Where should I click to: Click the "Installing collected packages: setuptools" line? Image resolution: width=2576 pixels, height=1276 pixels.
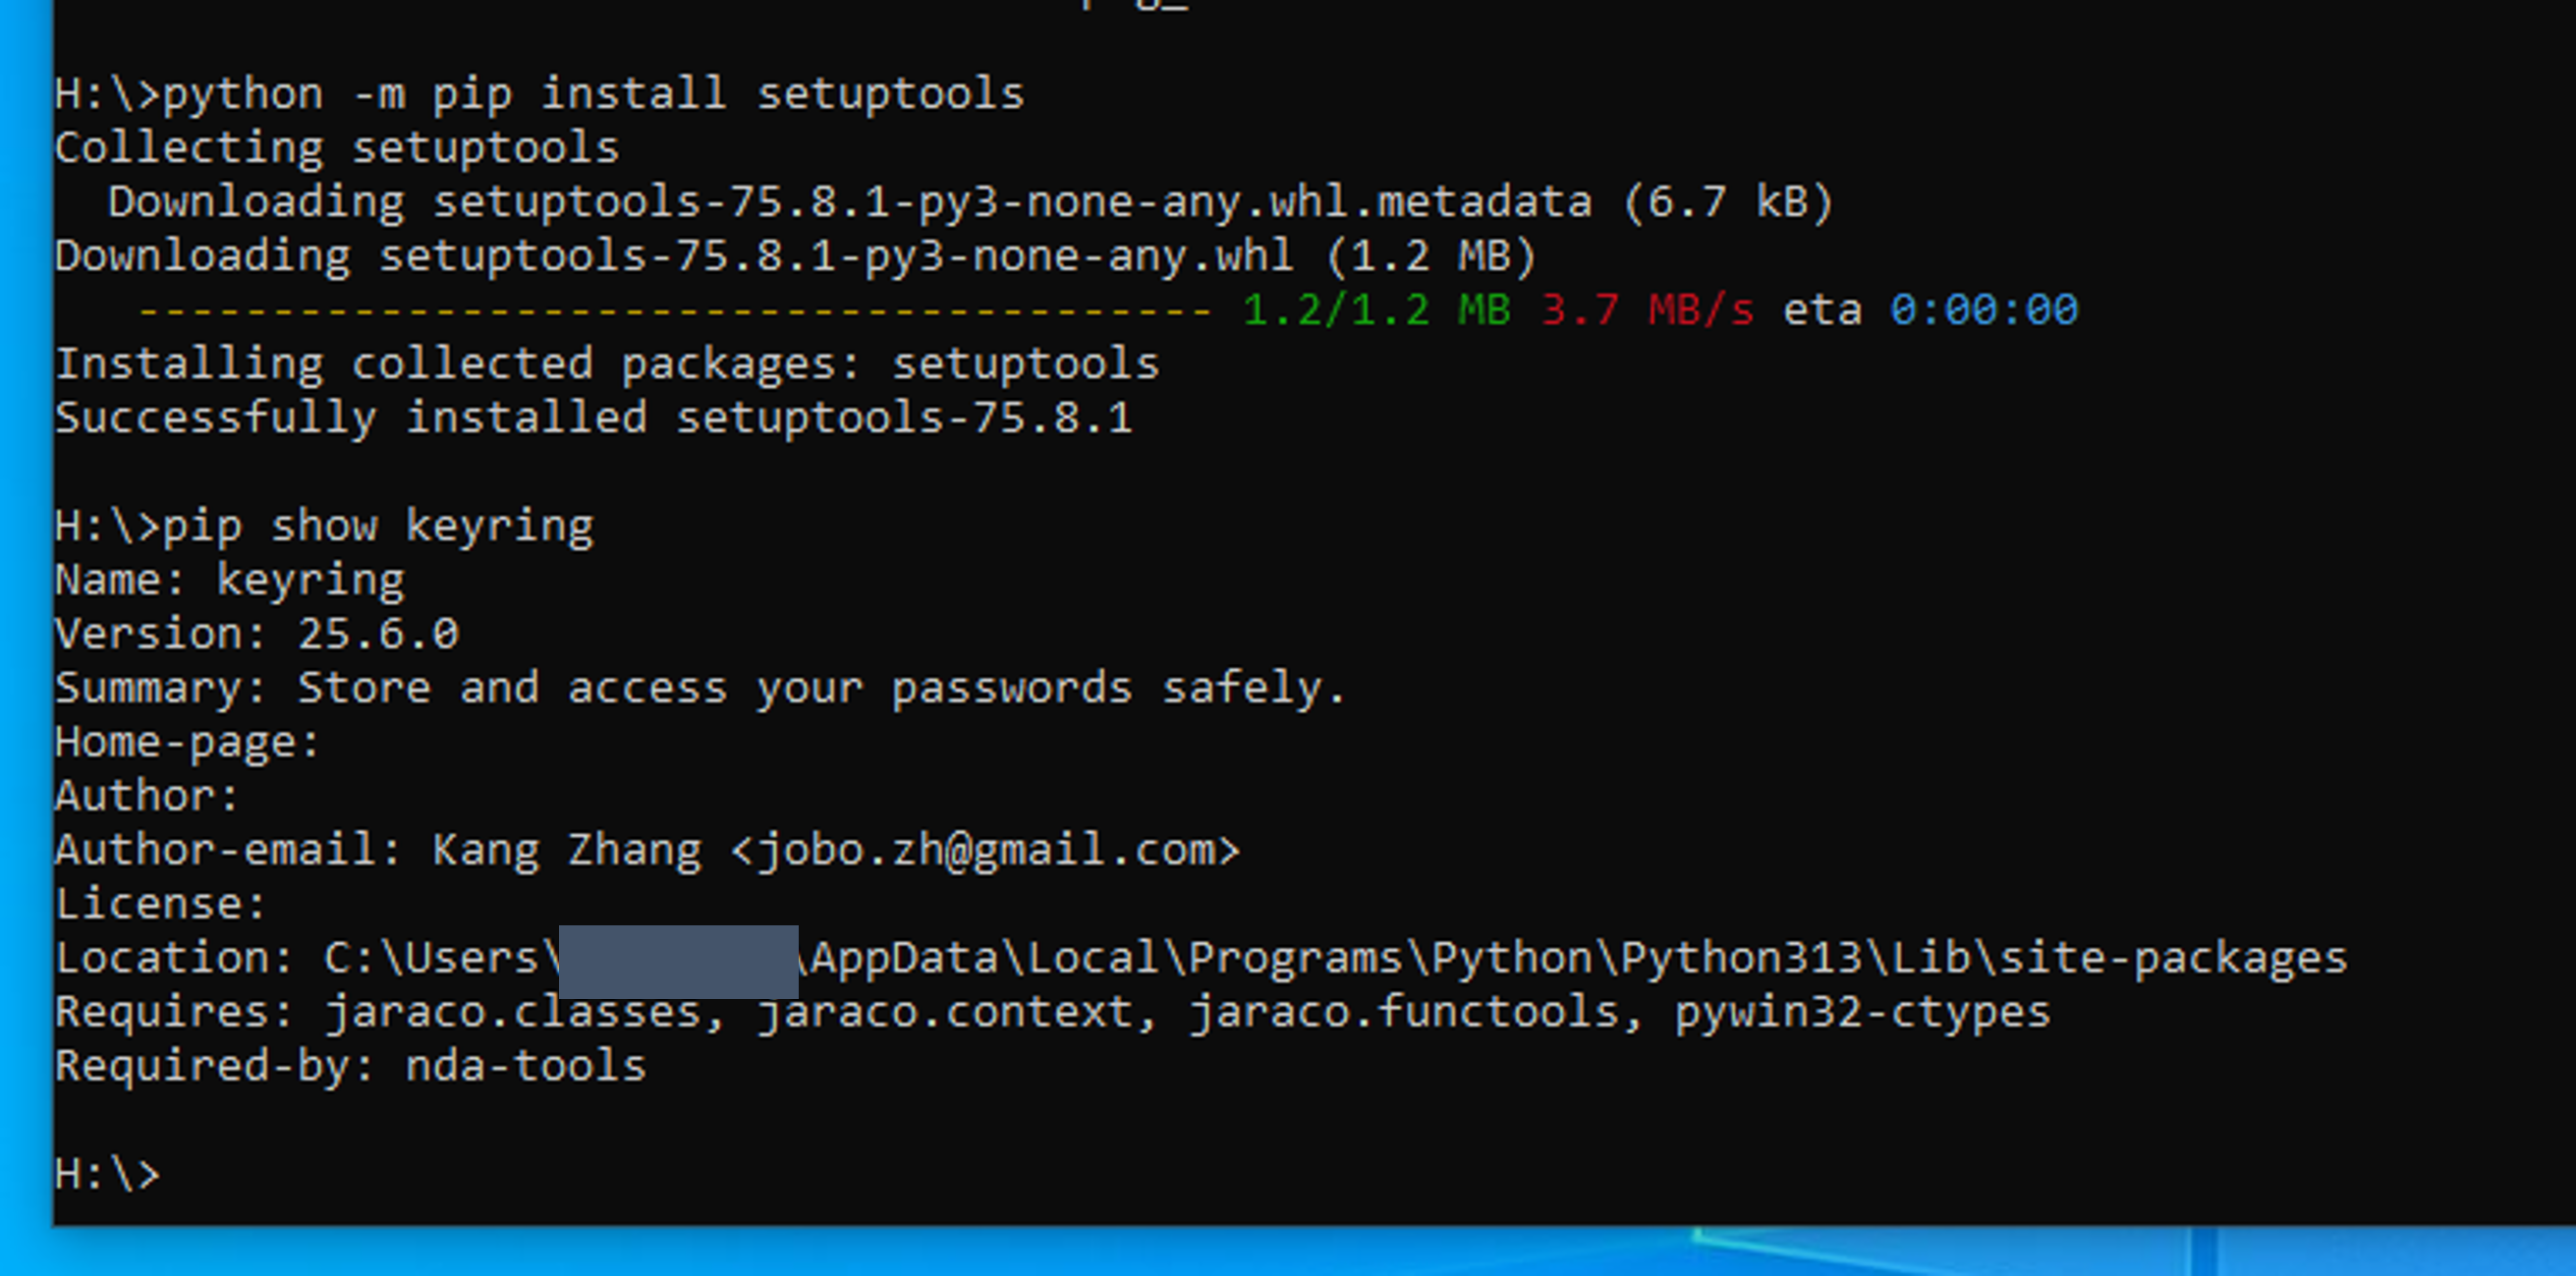pos(606,365)
